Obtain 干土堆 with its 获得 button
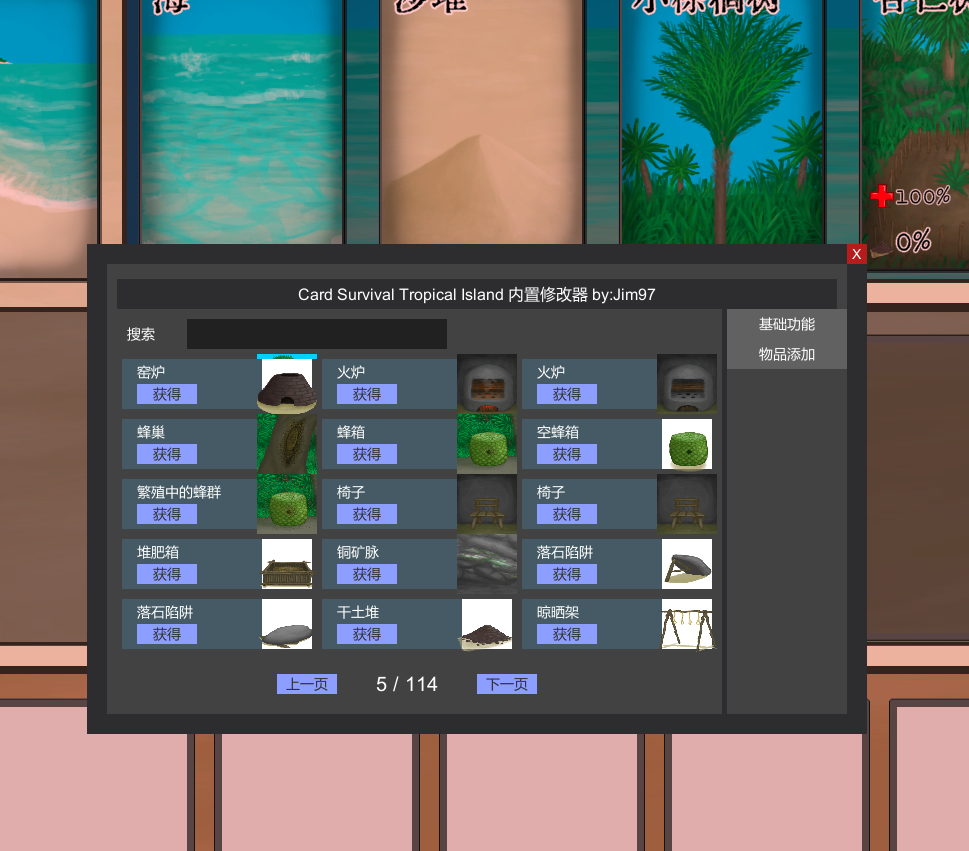Image resolution: width=969 pixels, height=851 pixels. click(x=366, y=634)
